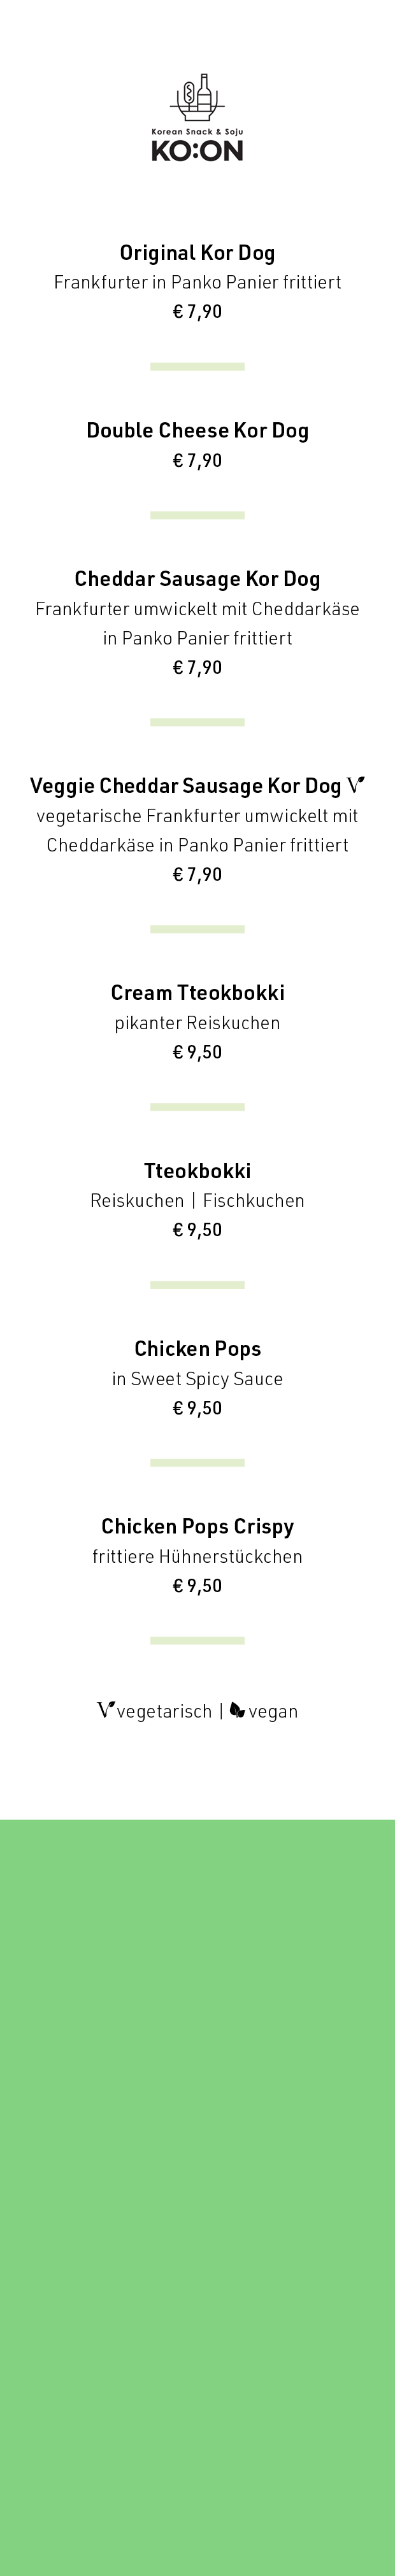
Task: Click the green footer color block
Action: coord(197,2197)
